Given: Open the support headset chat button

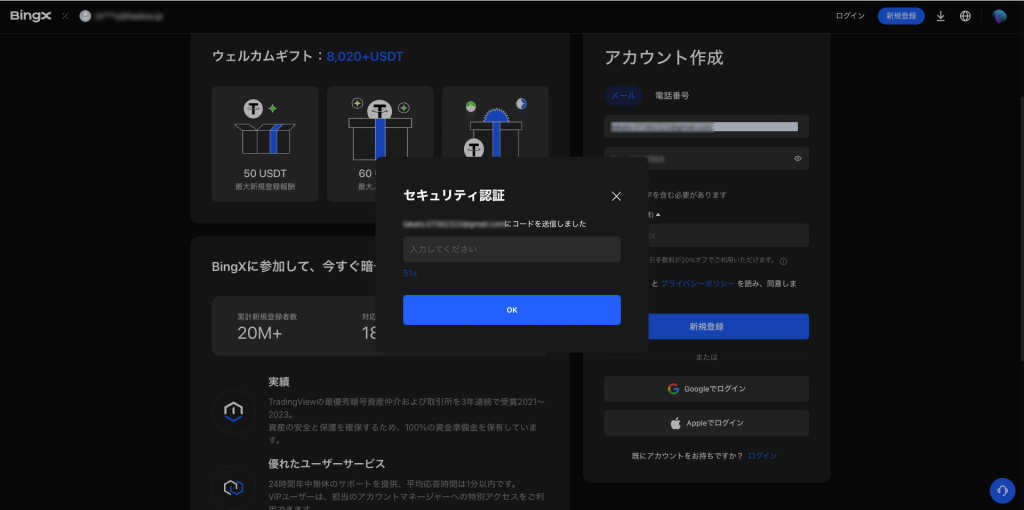Looking at the screenshot, I should click(x=1001, y=490).
